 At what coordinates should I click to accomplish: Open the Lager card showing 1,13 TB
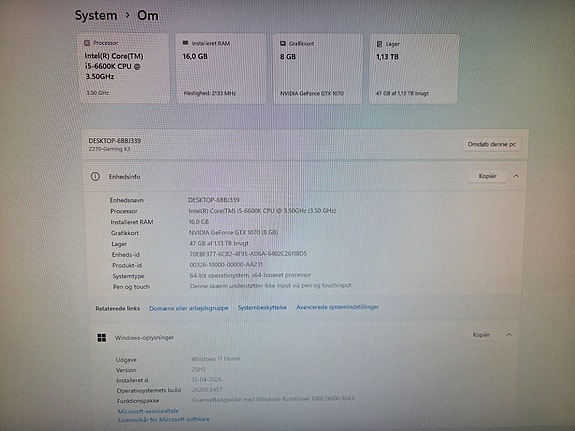414,69
